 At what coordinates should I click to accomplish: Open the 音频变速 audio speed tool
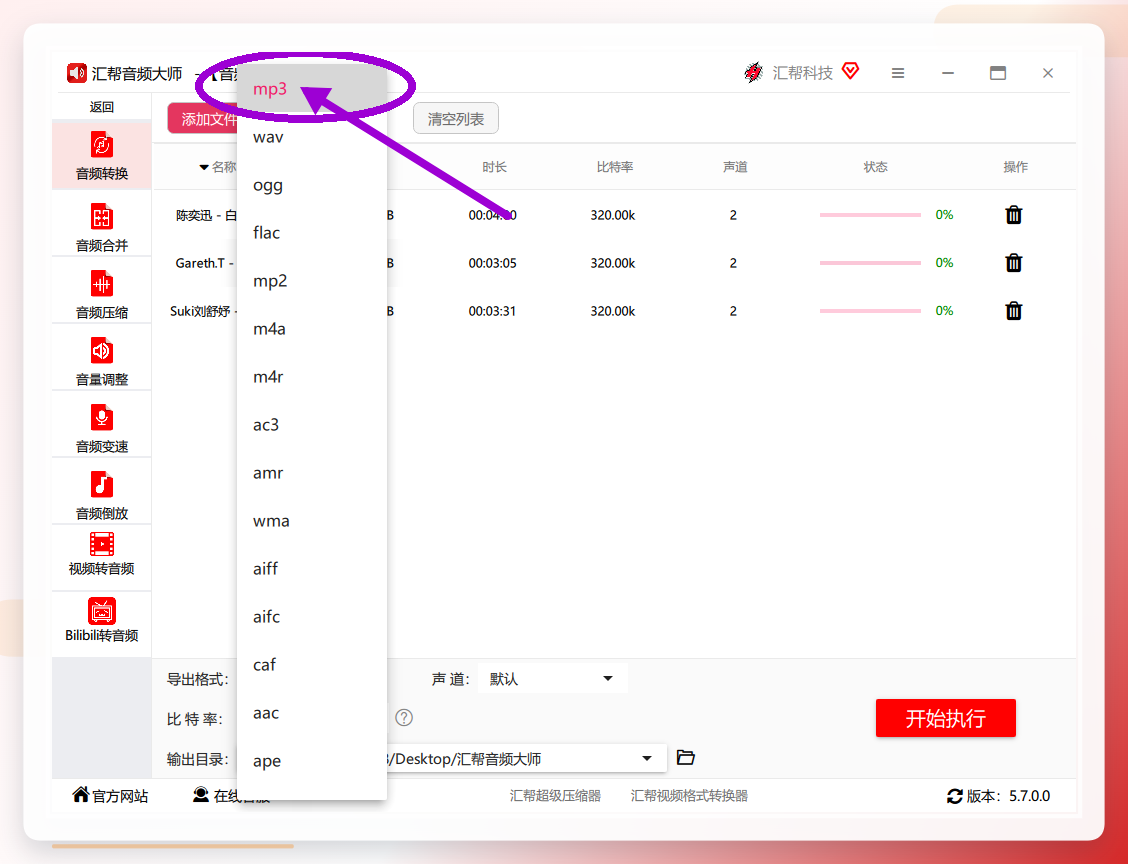(x=101, y=428)
